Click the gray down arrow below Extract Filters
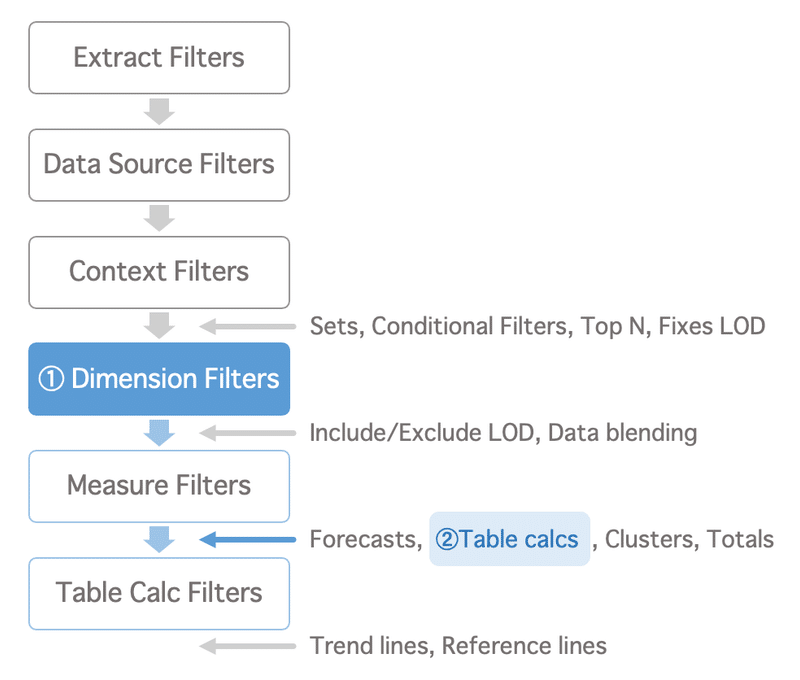The height and width of the screenshot is (680, 800). 159,112
